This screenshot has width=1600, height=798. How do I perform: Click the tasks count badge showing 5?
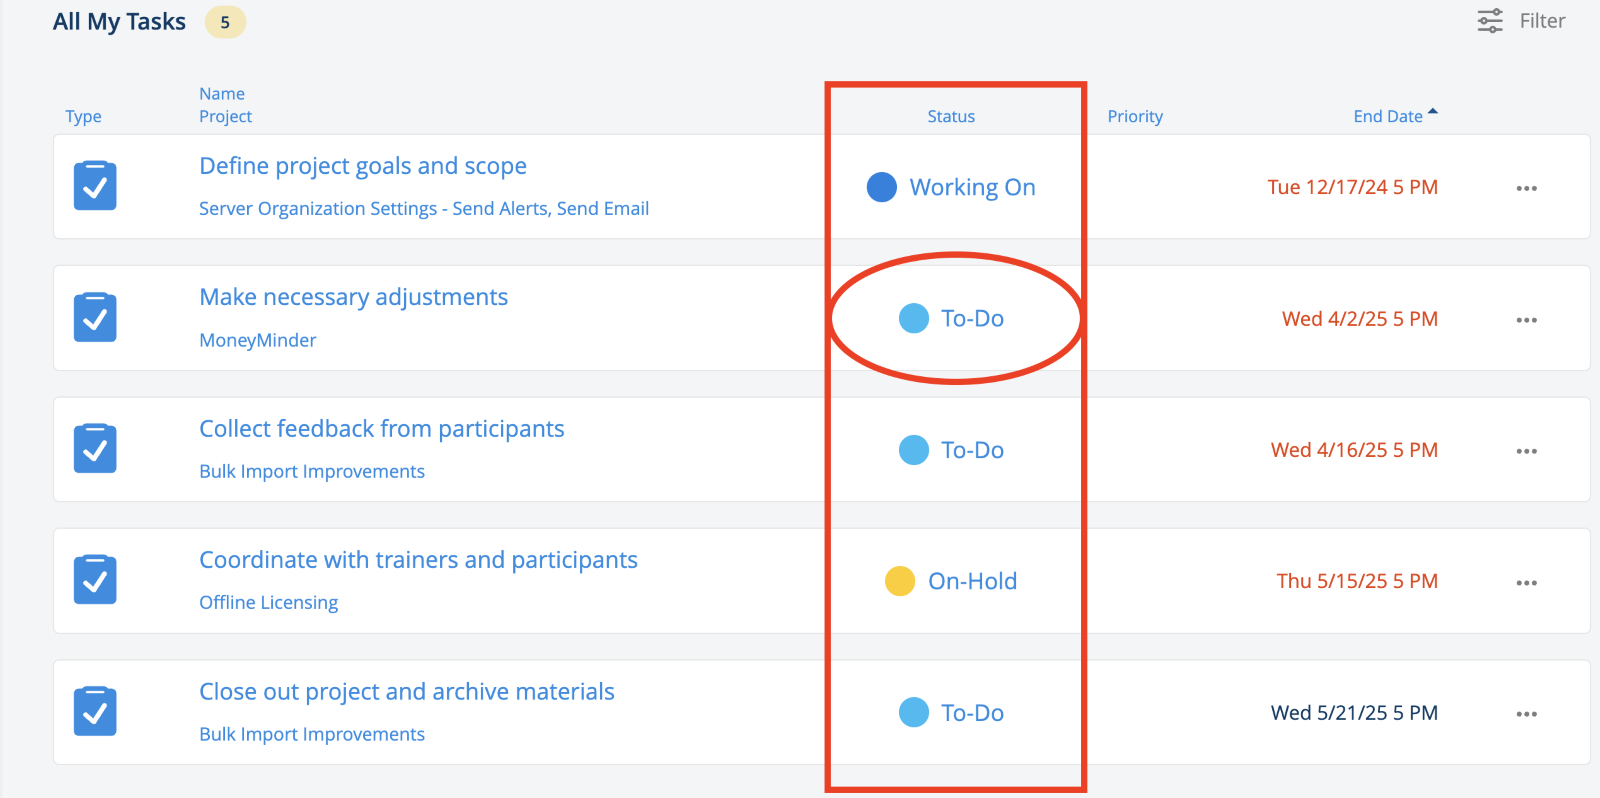point(225,22)
